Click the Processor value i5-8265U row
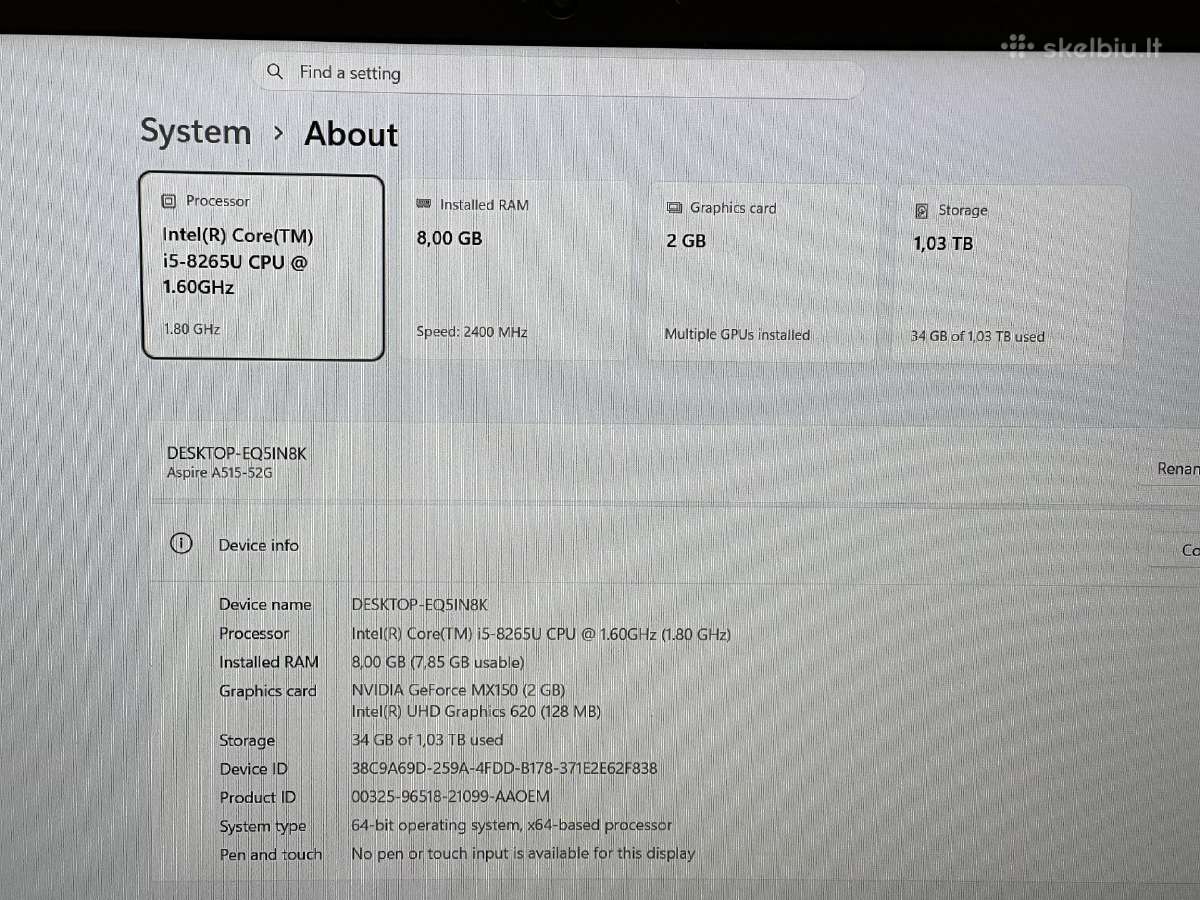This screenshot has height=900, width=1200. pyautogui.click(x=541, y=634)
